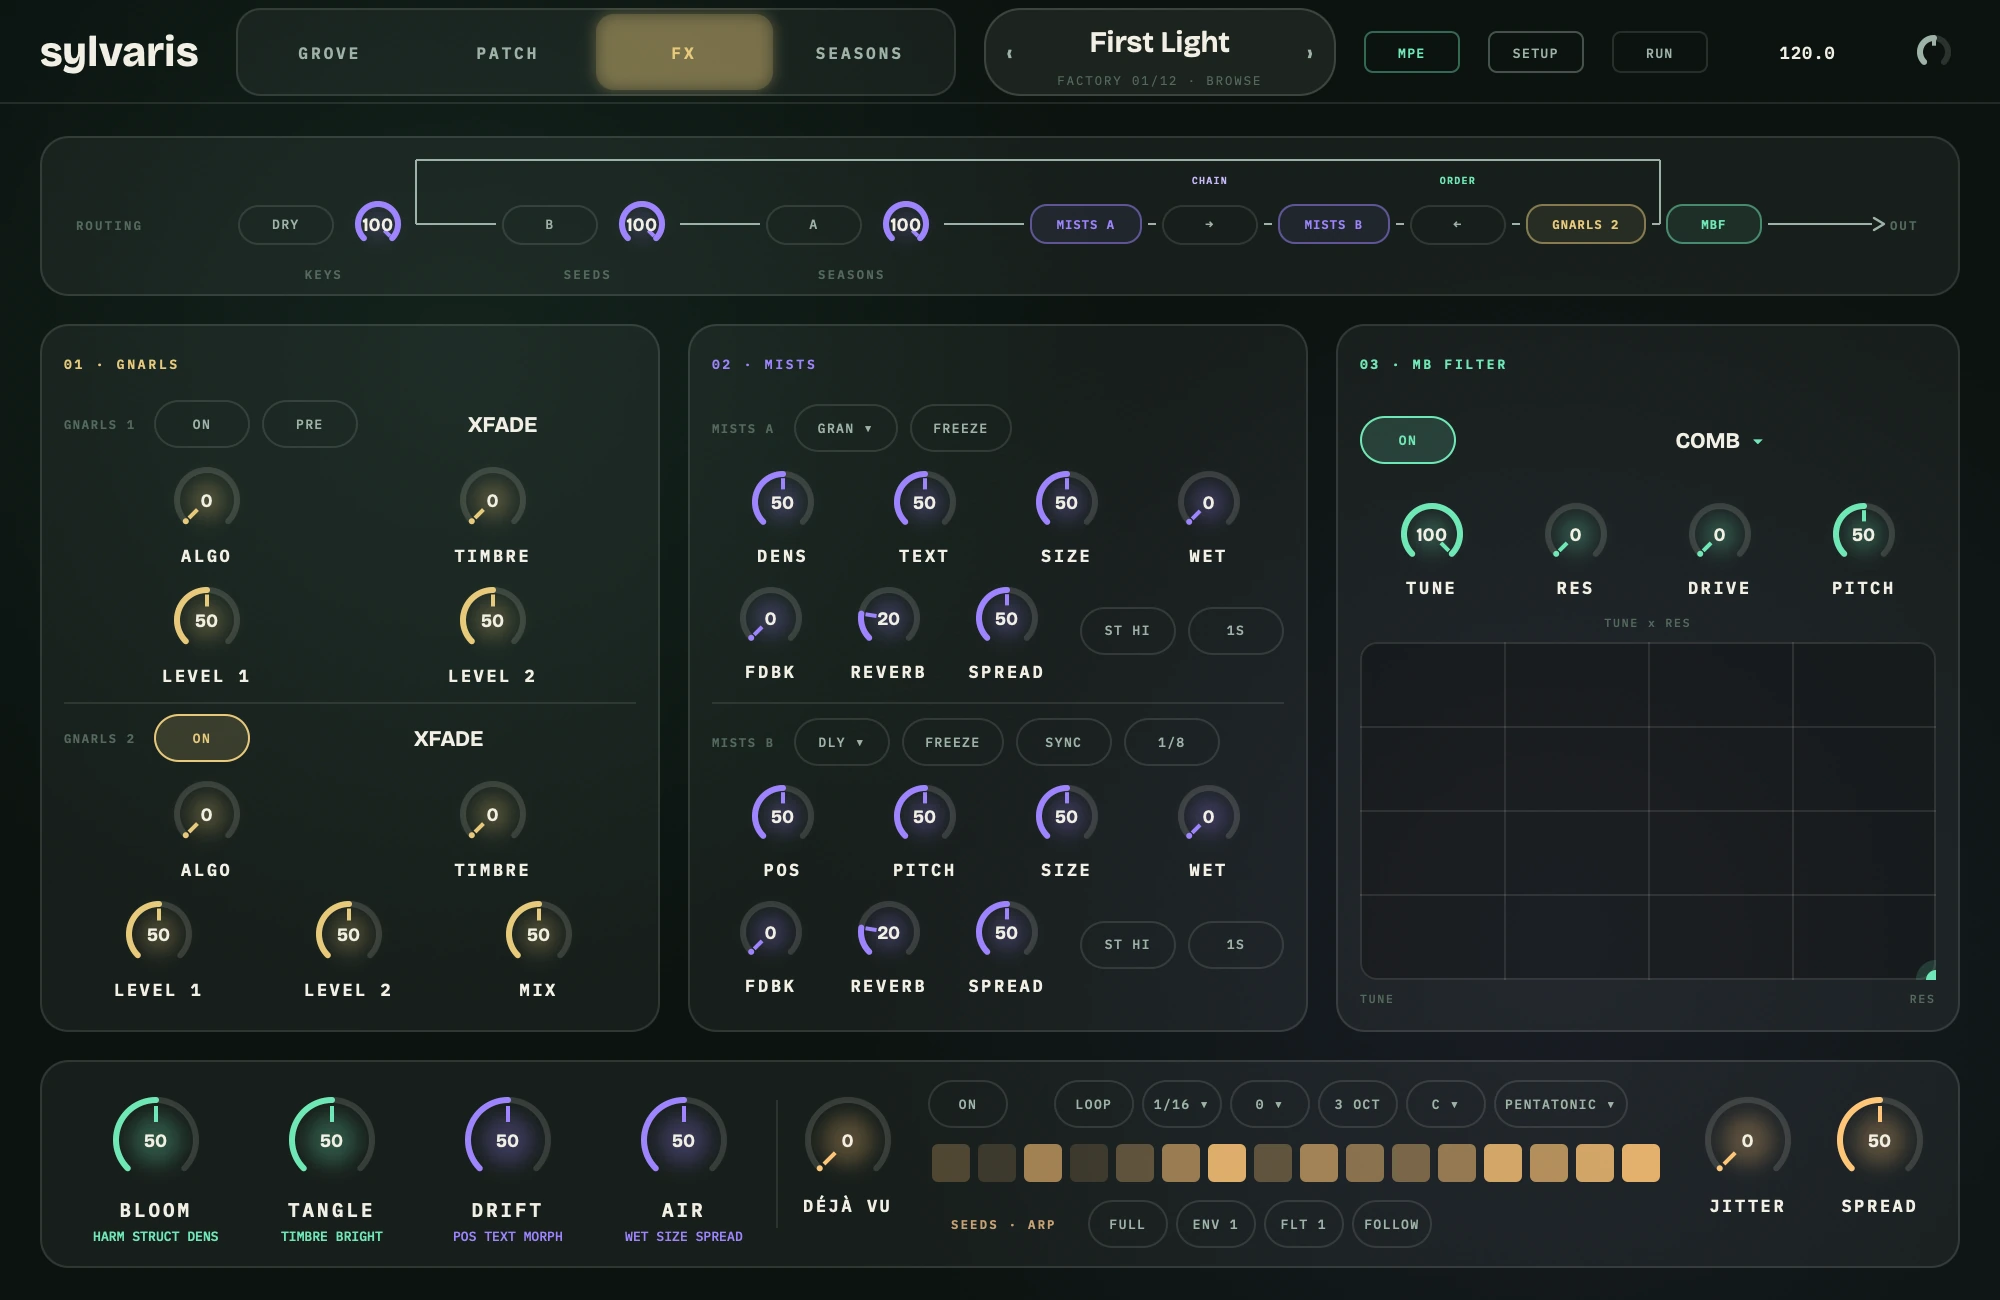Open Mists B DLY mode dropdown
Image resolution: width=2000 pixels, height=1300 pixels.
[x=842, y=742]
